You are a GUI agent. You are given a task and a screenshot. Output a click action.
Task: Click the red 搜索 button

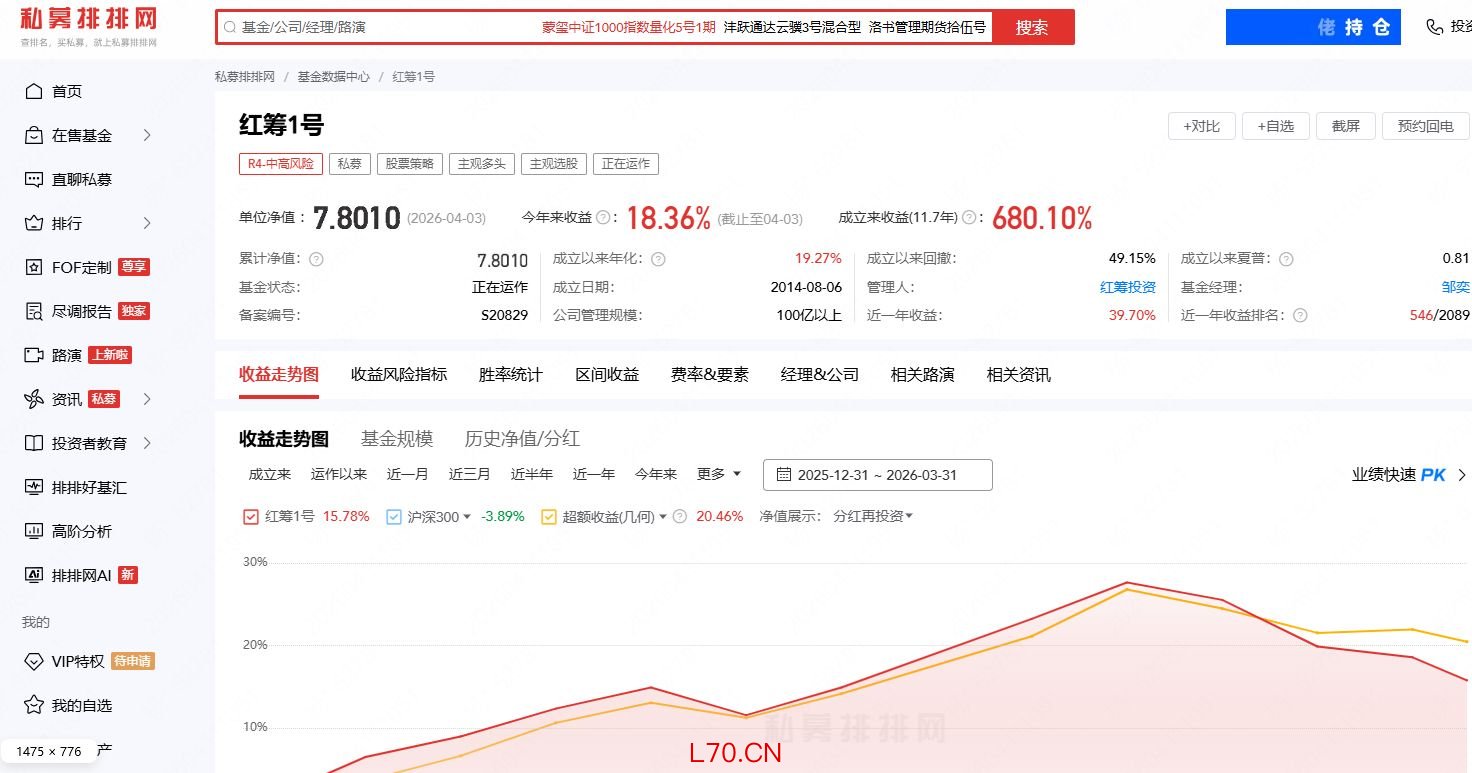click(x=1032, y=27)
